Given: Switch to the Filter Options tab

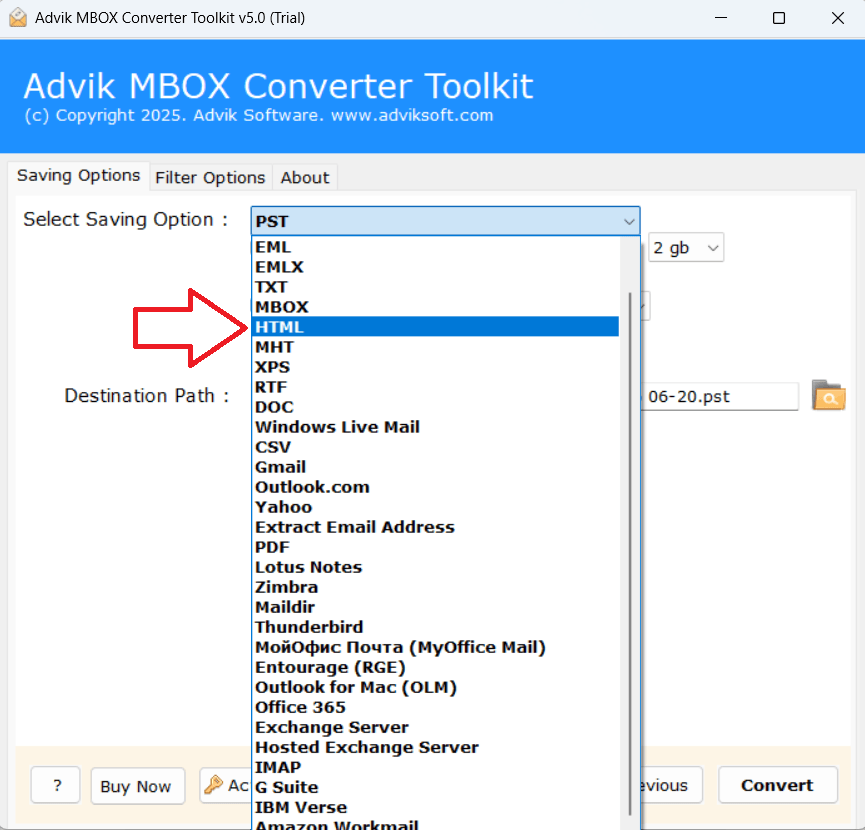Looking at the screenshot, I should [x=210, y=178].
